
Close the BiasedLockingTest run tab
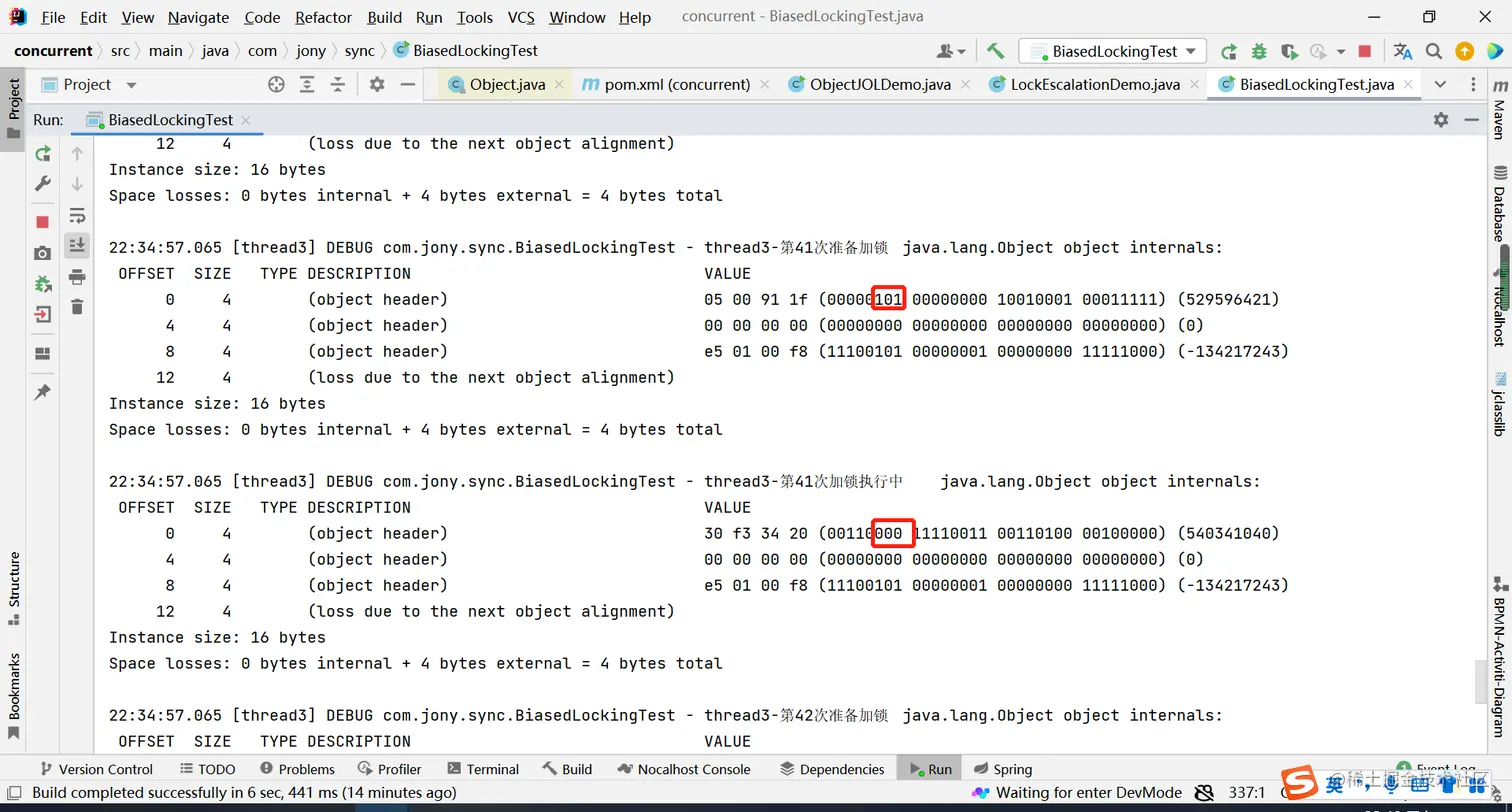[x=246, y=120]
